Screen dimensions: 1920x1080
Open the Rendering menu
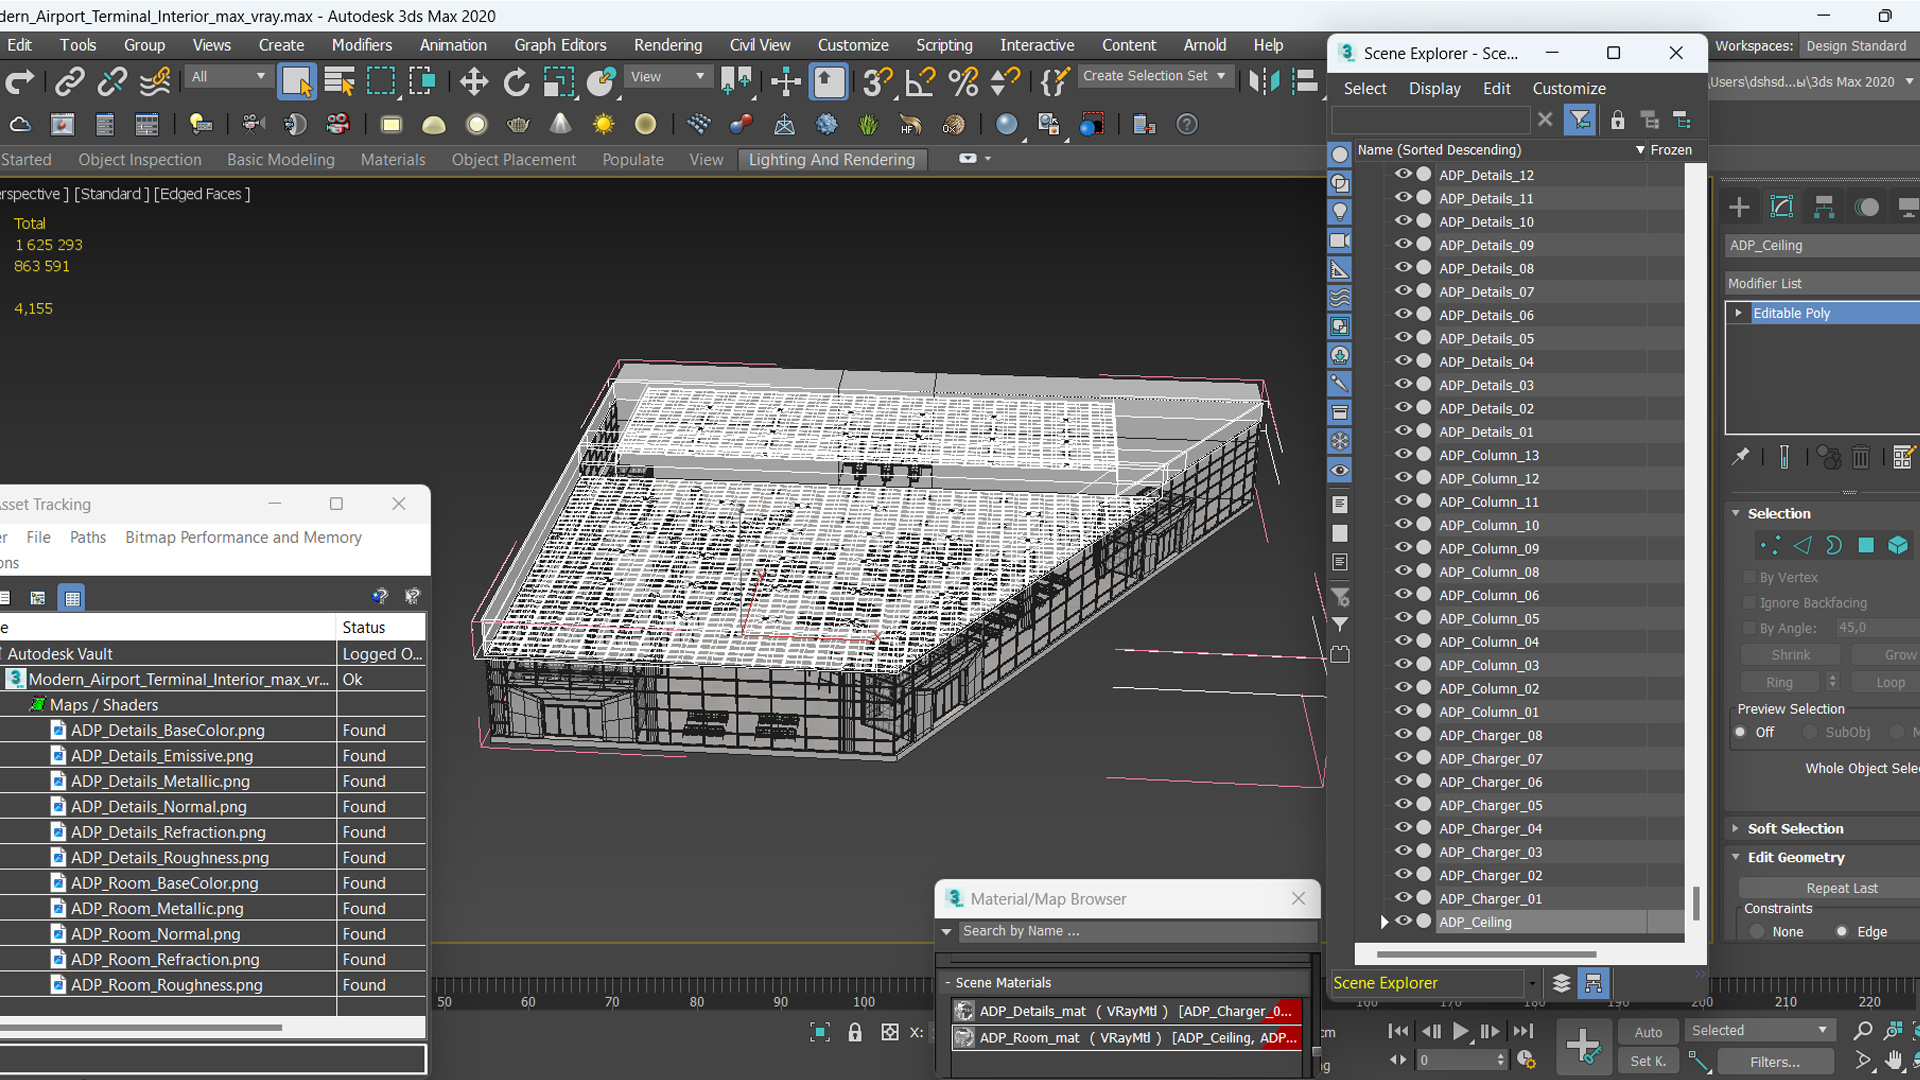[668, 45]
